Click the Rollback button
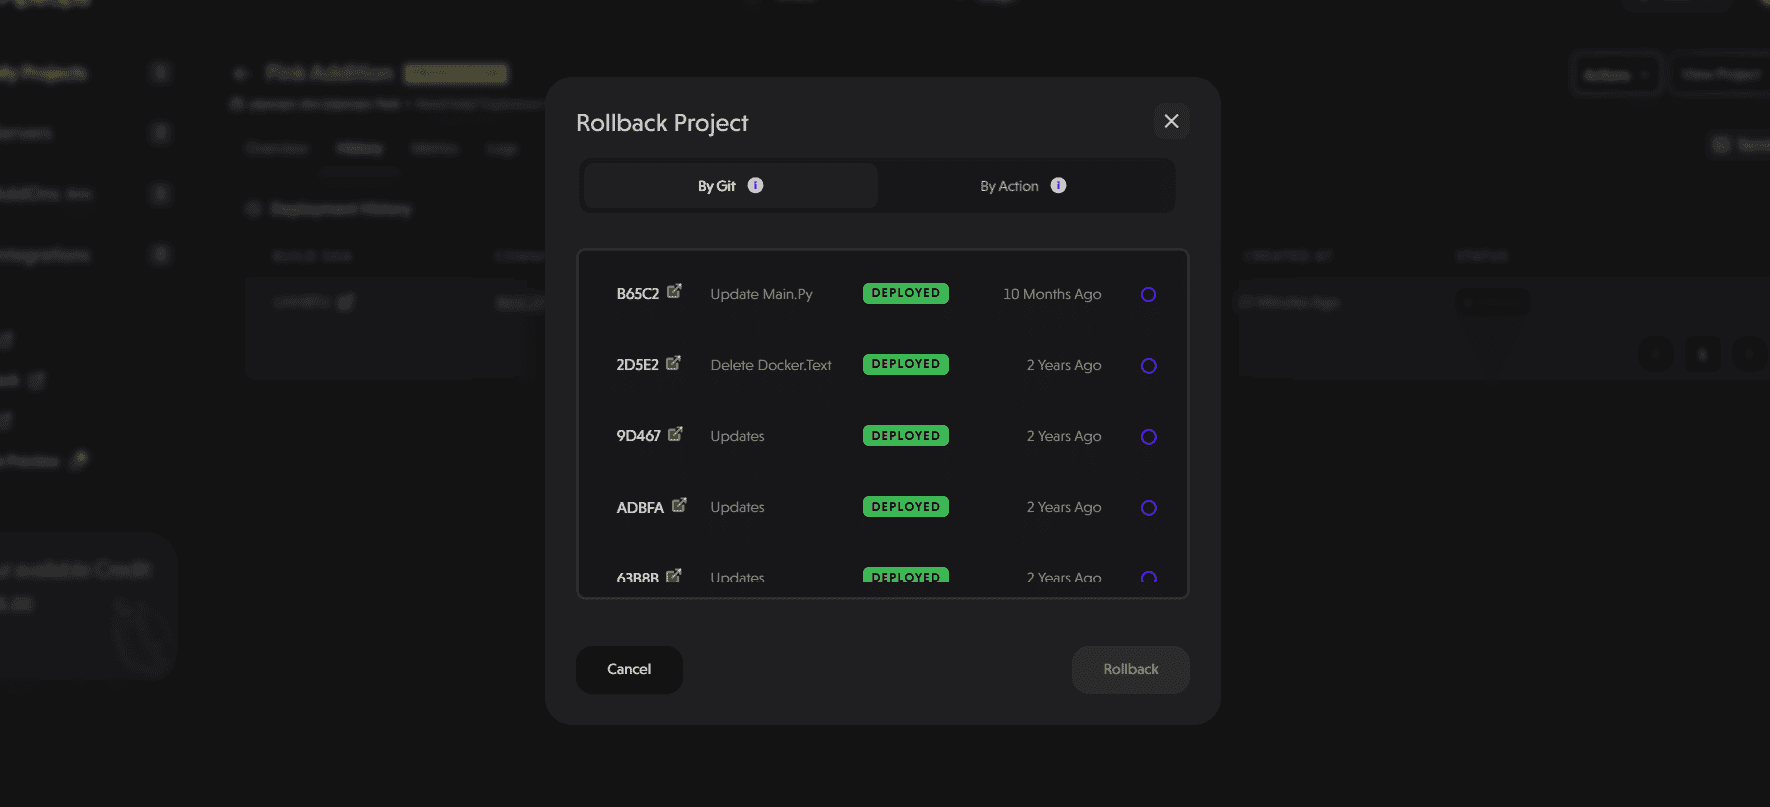Image resolution: width=1770 pixels, height=807 pixels. (1130, 670)
